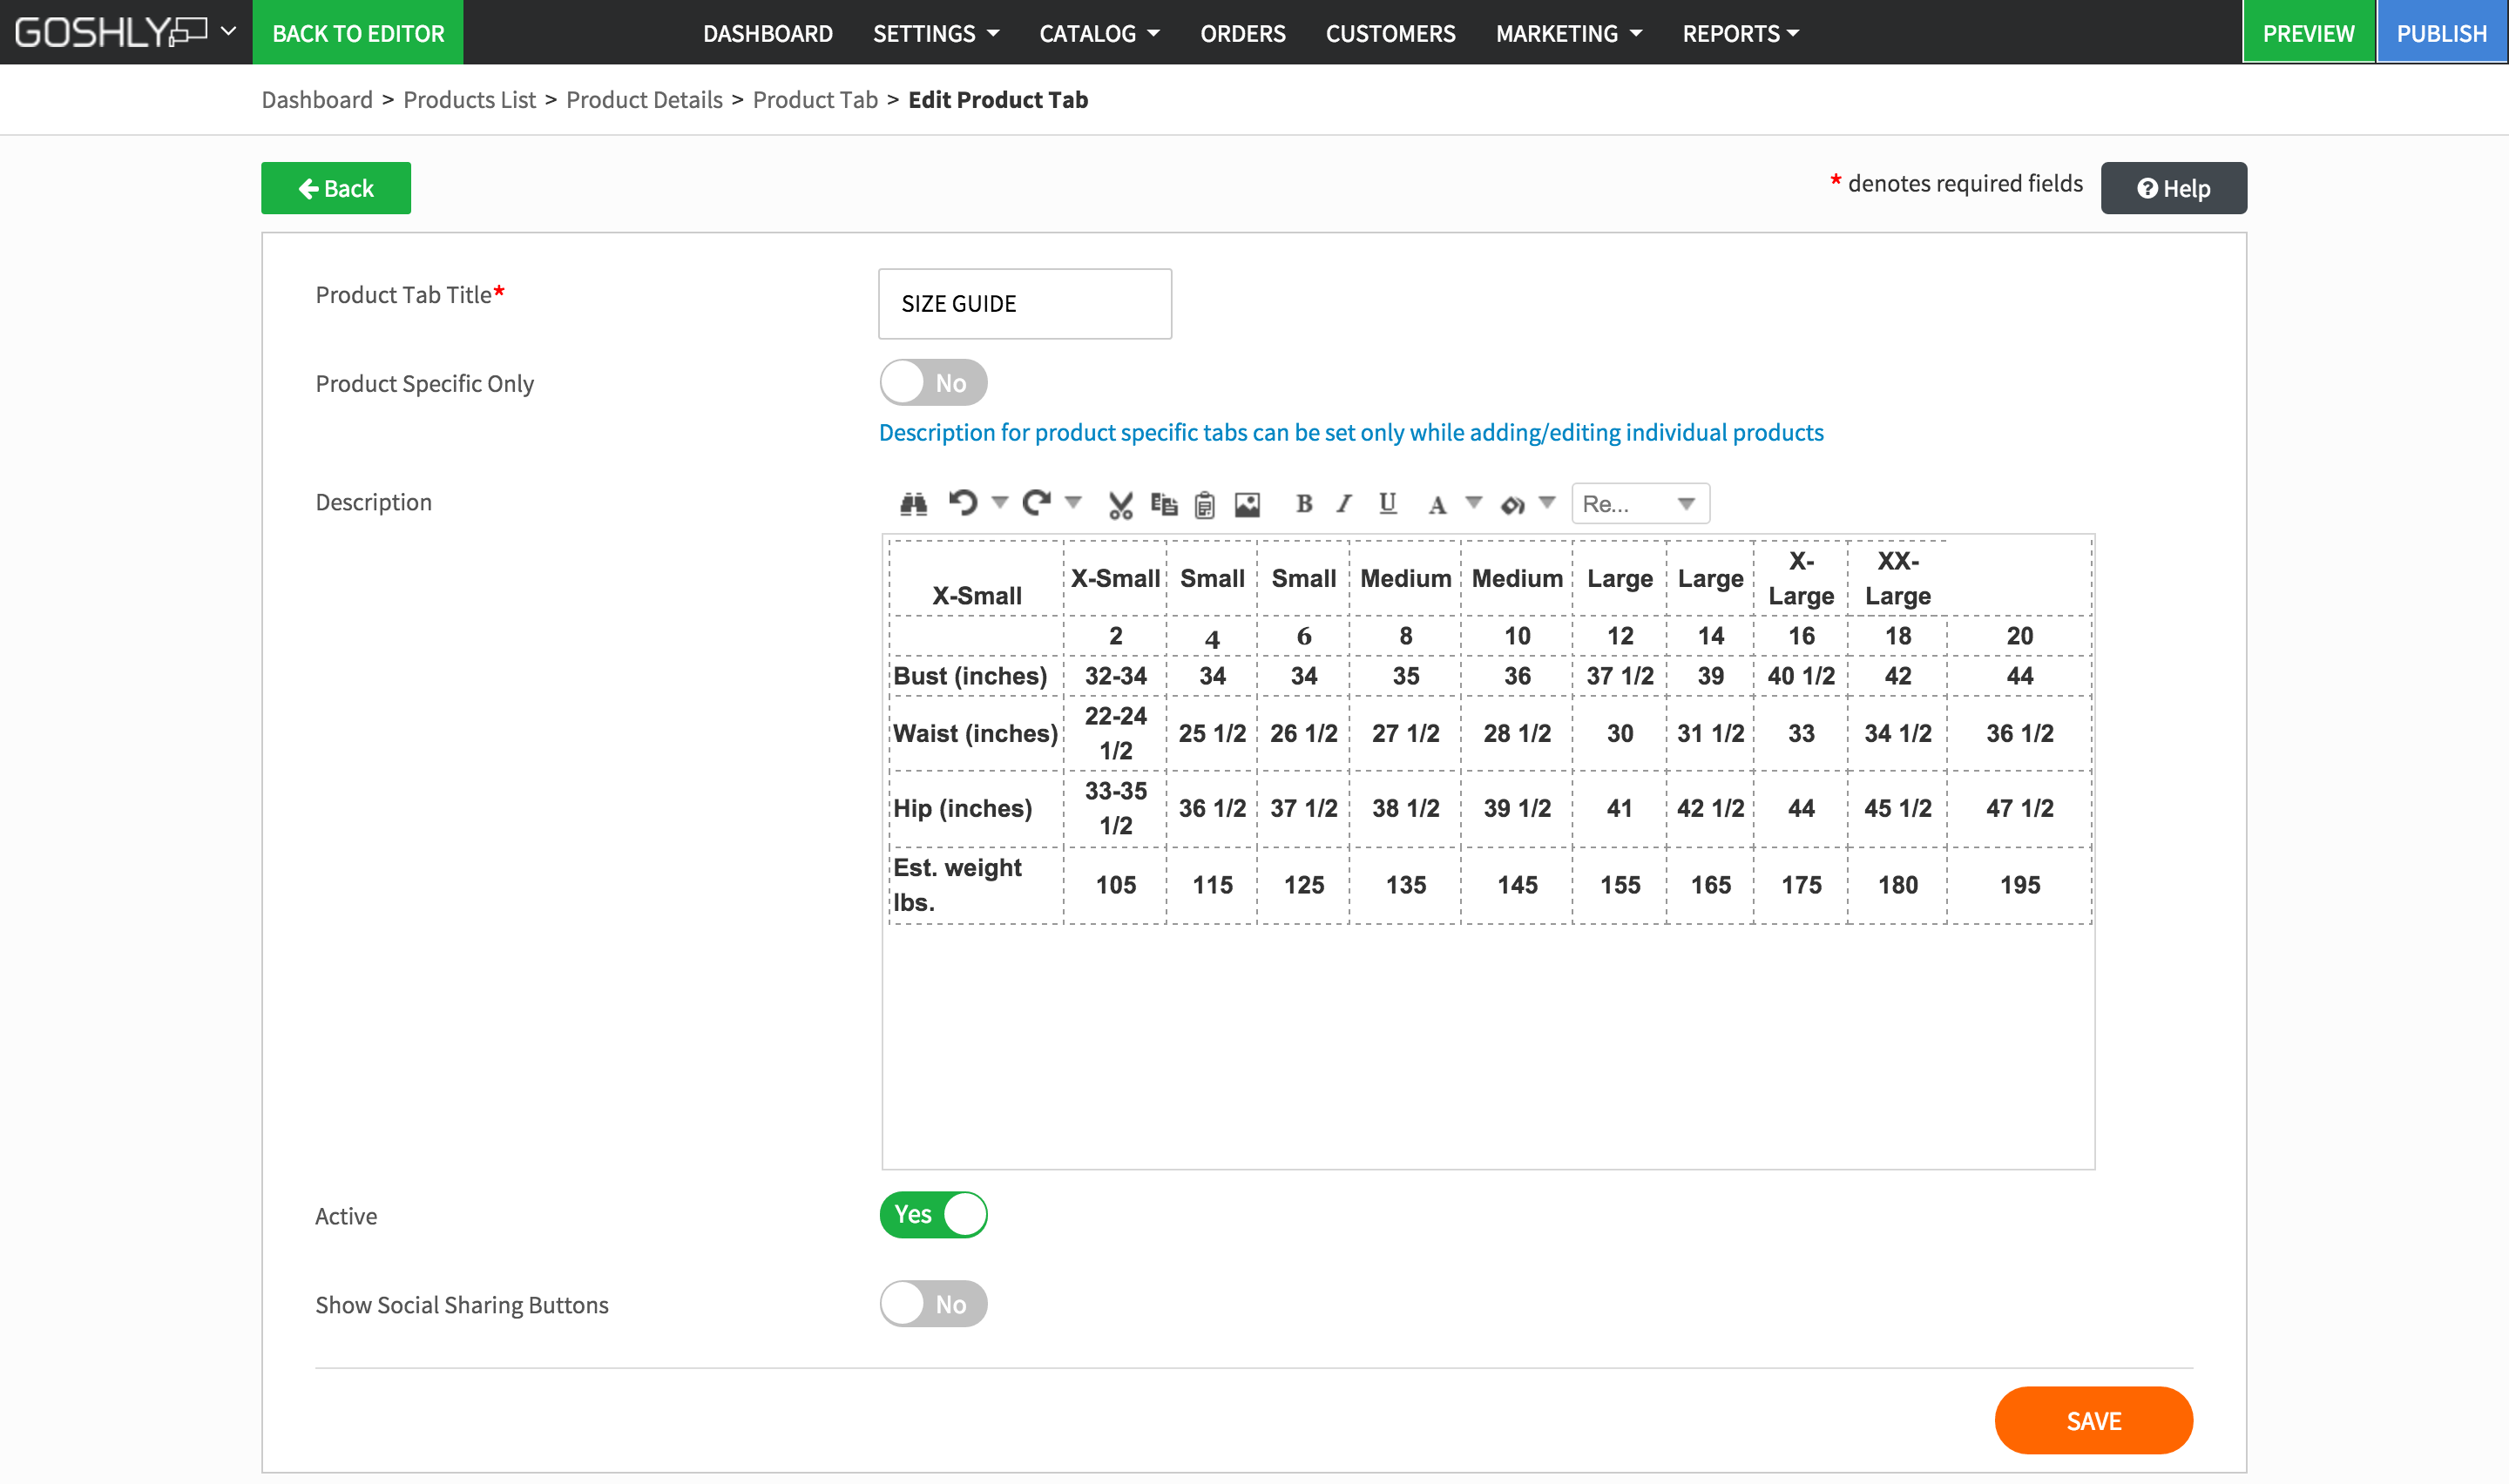Image resolution: width=2509 pixels, height=1484 pixels.
Task: Click the scissors cut icon
Action: (x=1120, y=505)
